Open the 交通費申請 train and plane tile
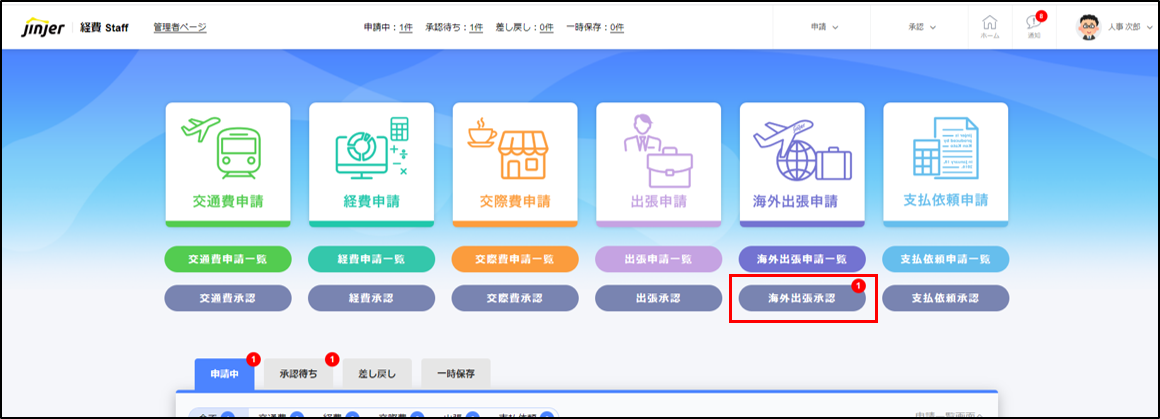This screenshot has height=419, width=1160. tap(228, 164)
